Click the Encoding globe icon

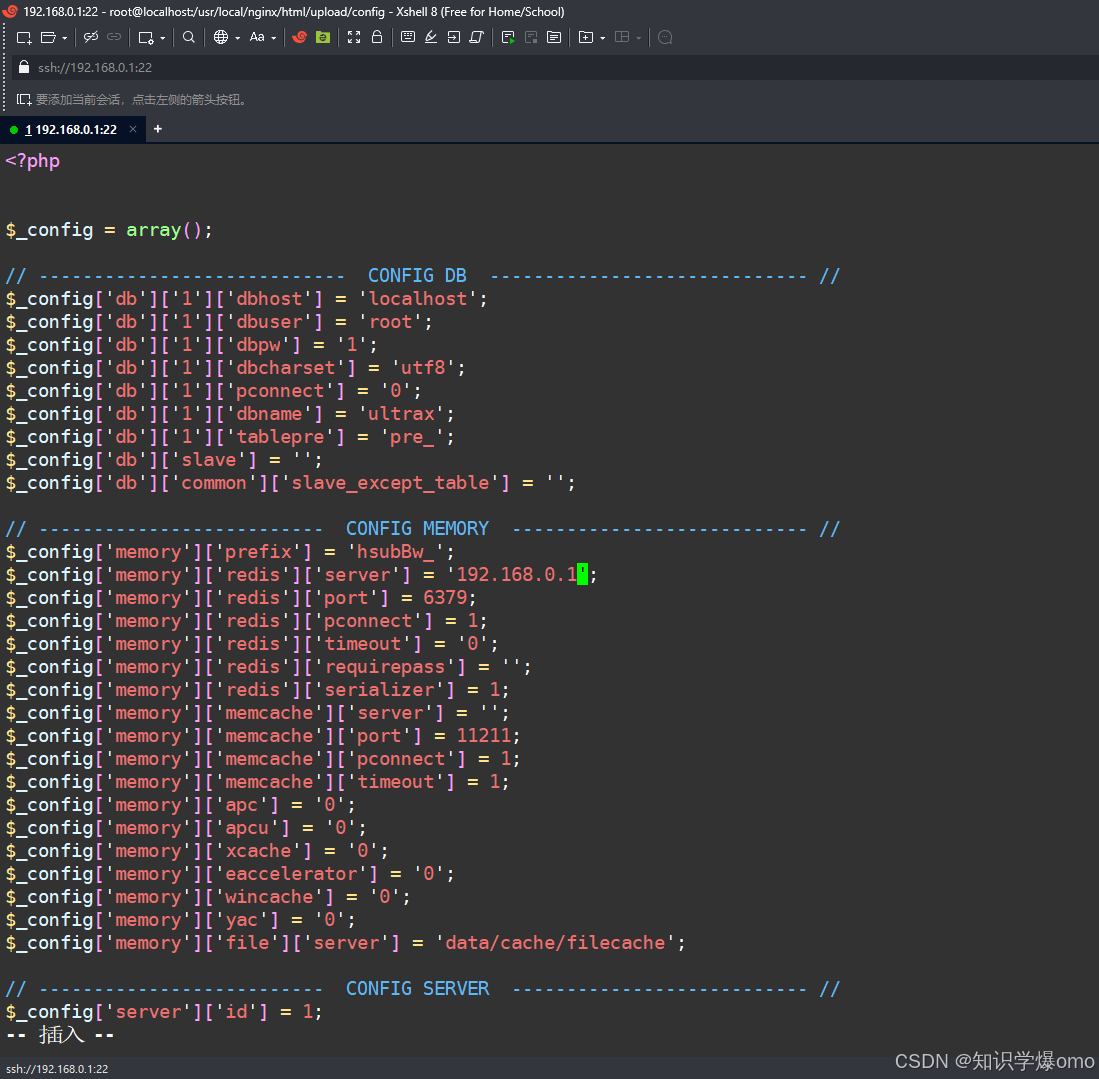coord(221,38)
